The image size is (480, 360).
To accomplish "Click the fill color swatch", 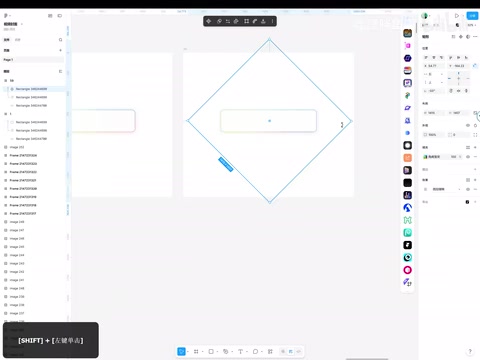I will pos(426,157).
